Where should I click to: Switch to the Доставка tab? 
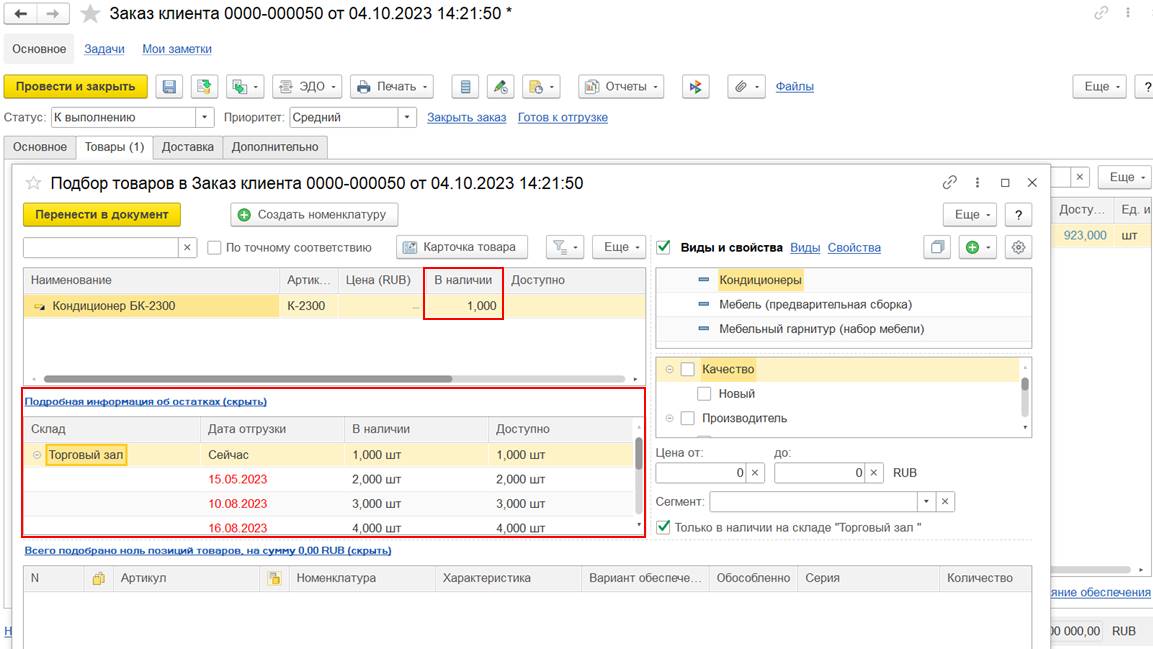point(188,147)
